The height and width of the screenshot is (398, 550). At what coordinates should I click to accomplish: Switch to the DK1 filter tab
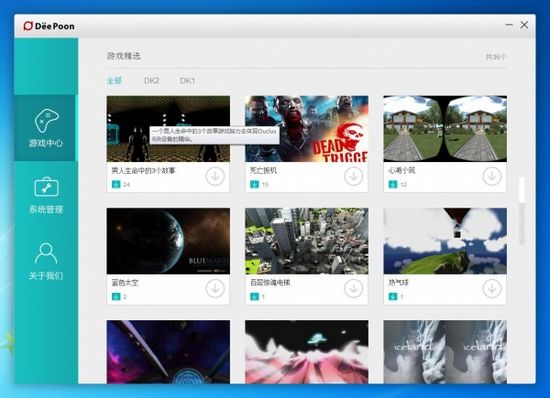187,81
